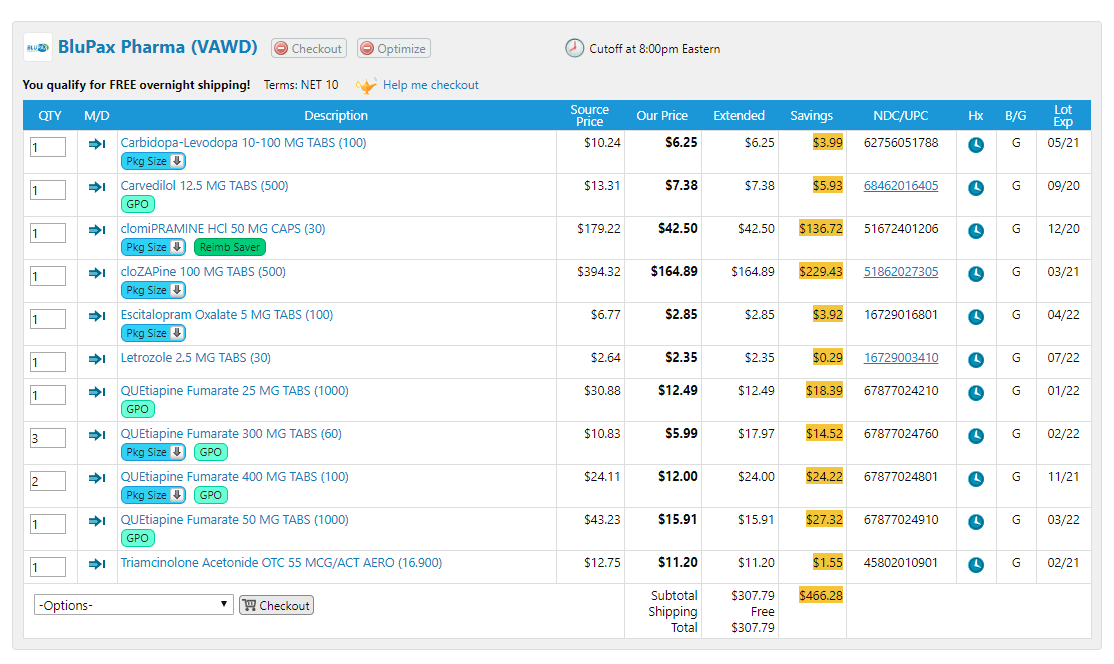Click GPO badge under QUEtiapine 50 MG

(138, 538)
